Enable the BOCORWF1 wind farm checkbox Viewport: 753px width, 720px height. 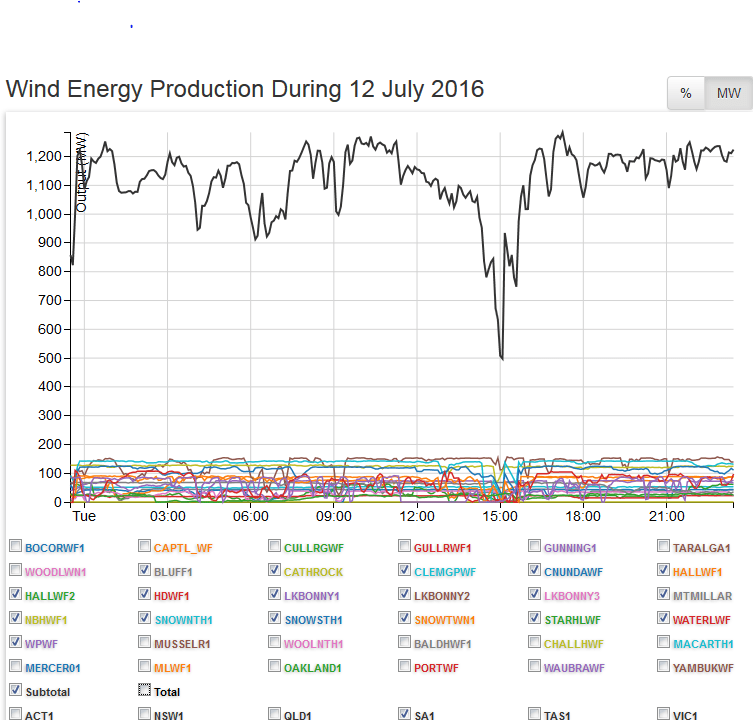tap(16, 547)
